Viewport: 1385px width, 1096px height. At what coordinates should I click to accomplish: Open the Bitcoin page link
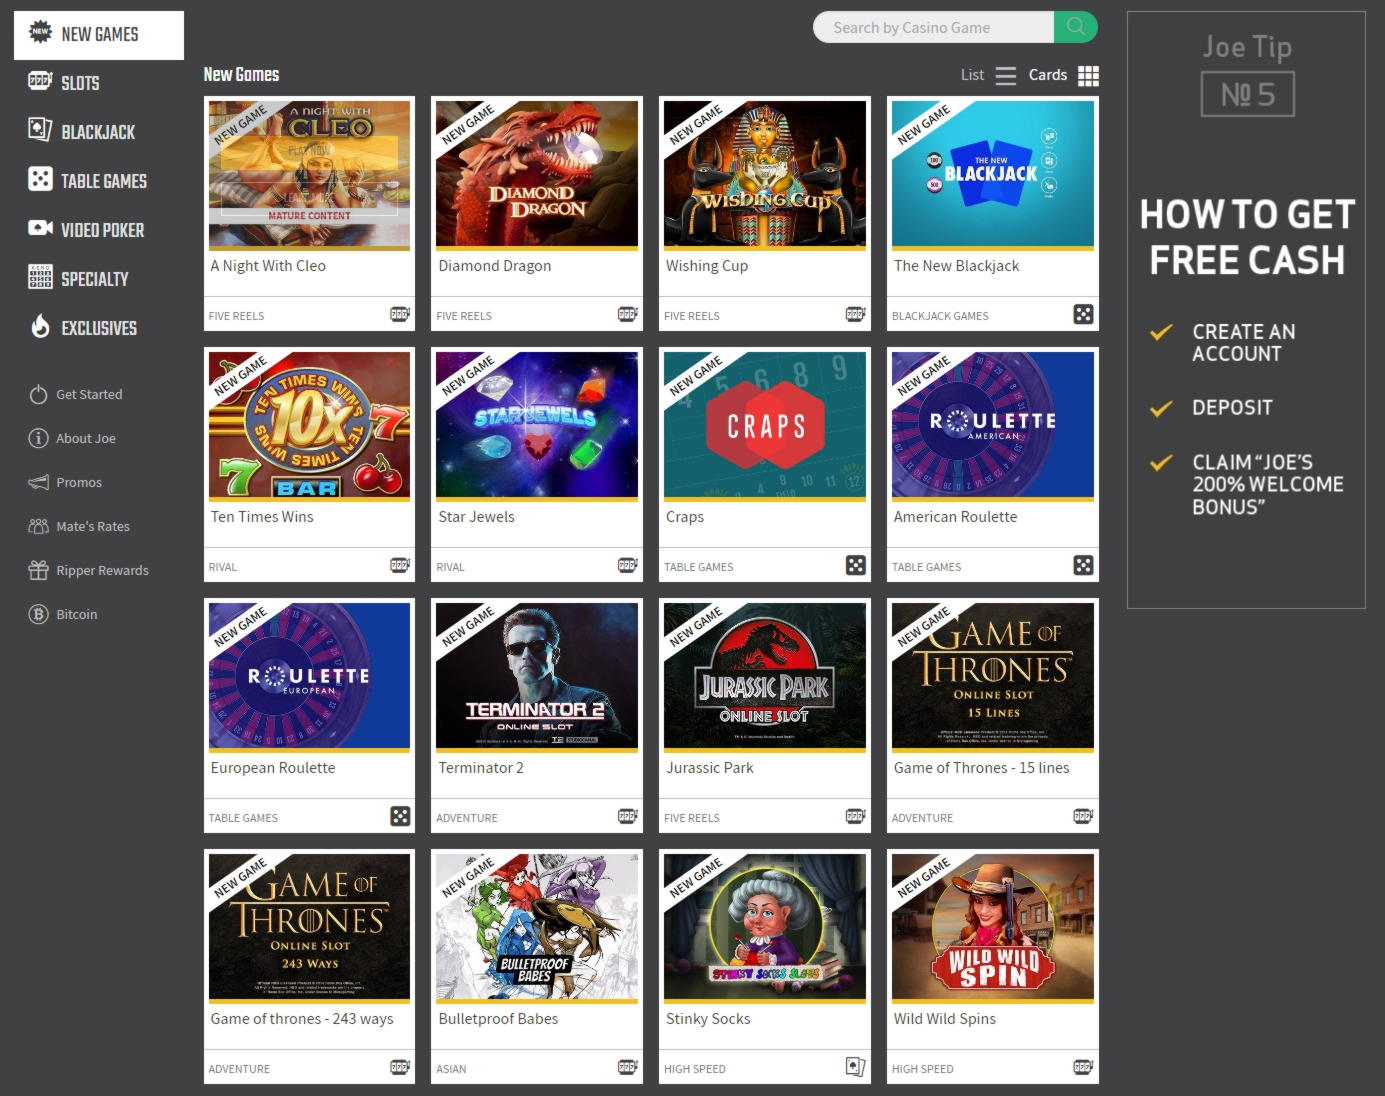pyautogui.click(x=77, y=614)
